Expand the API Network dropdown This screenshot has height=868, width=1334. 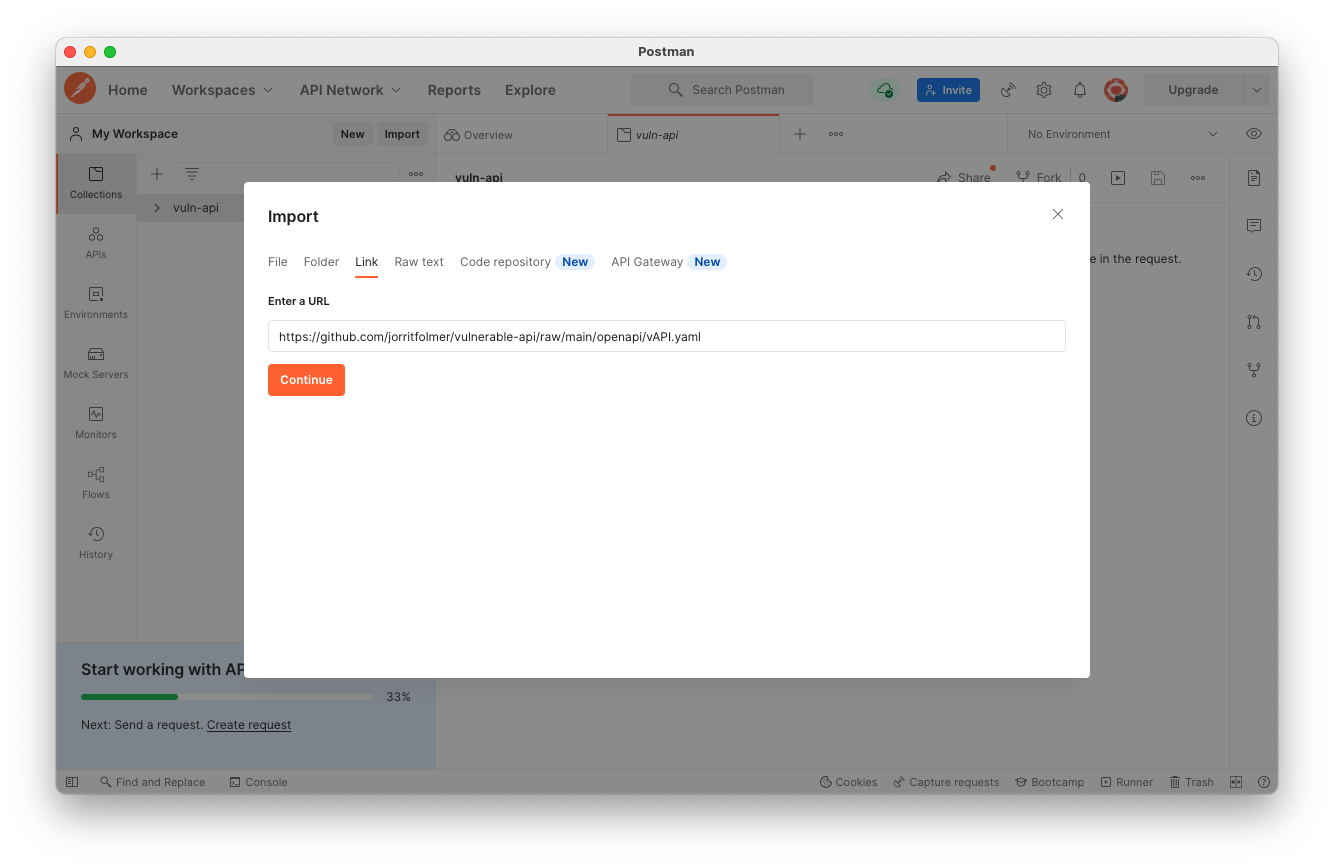click(350, 90)
